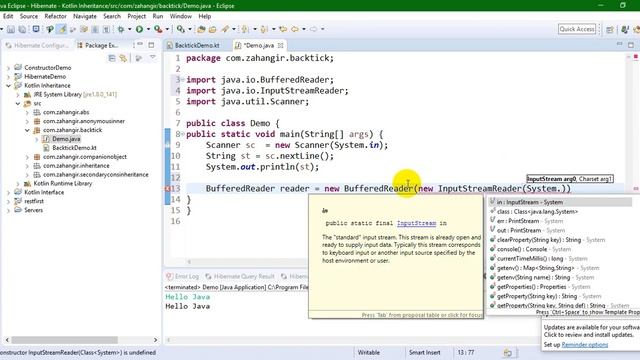Click the Quick Access search field
This screenshot has height=360, width=640.
coord(577,29)
